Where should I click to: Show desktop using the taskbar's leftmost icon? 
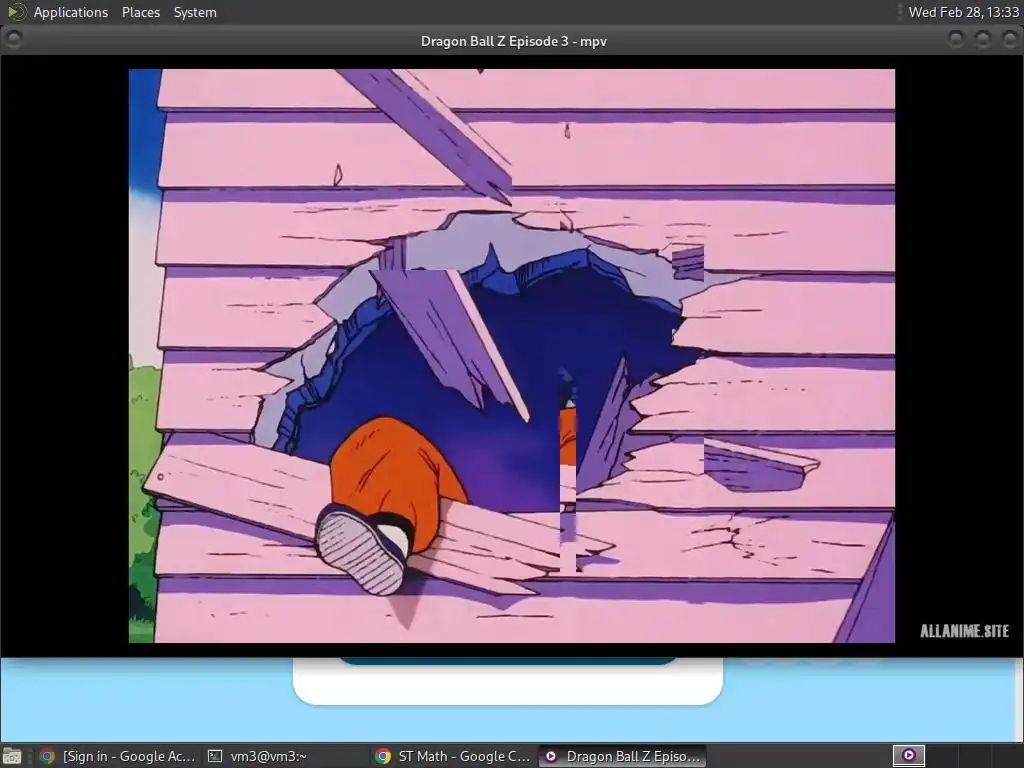(12, 756)
